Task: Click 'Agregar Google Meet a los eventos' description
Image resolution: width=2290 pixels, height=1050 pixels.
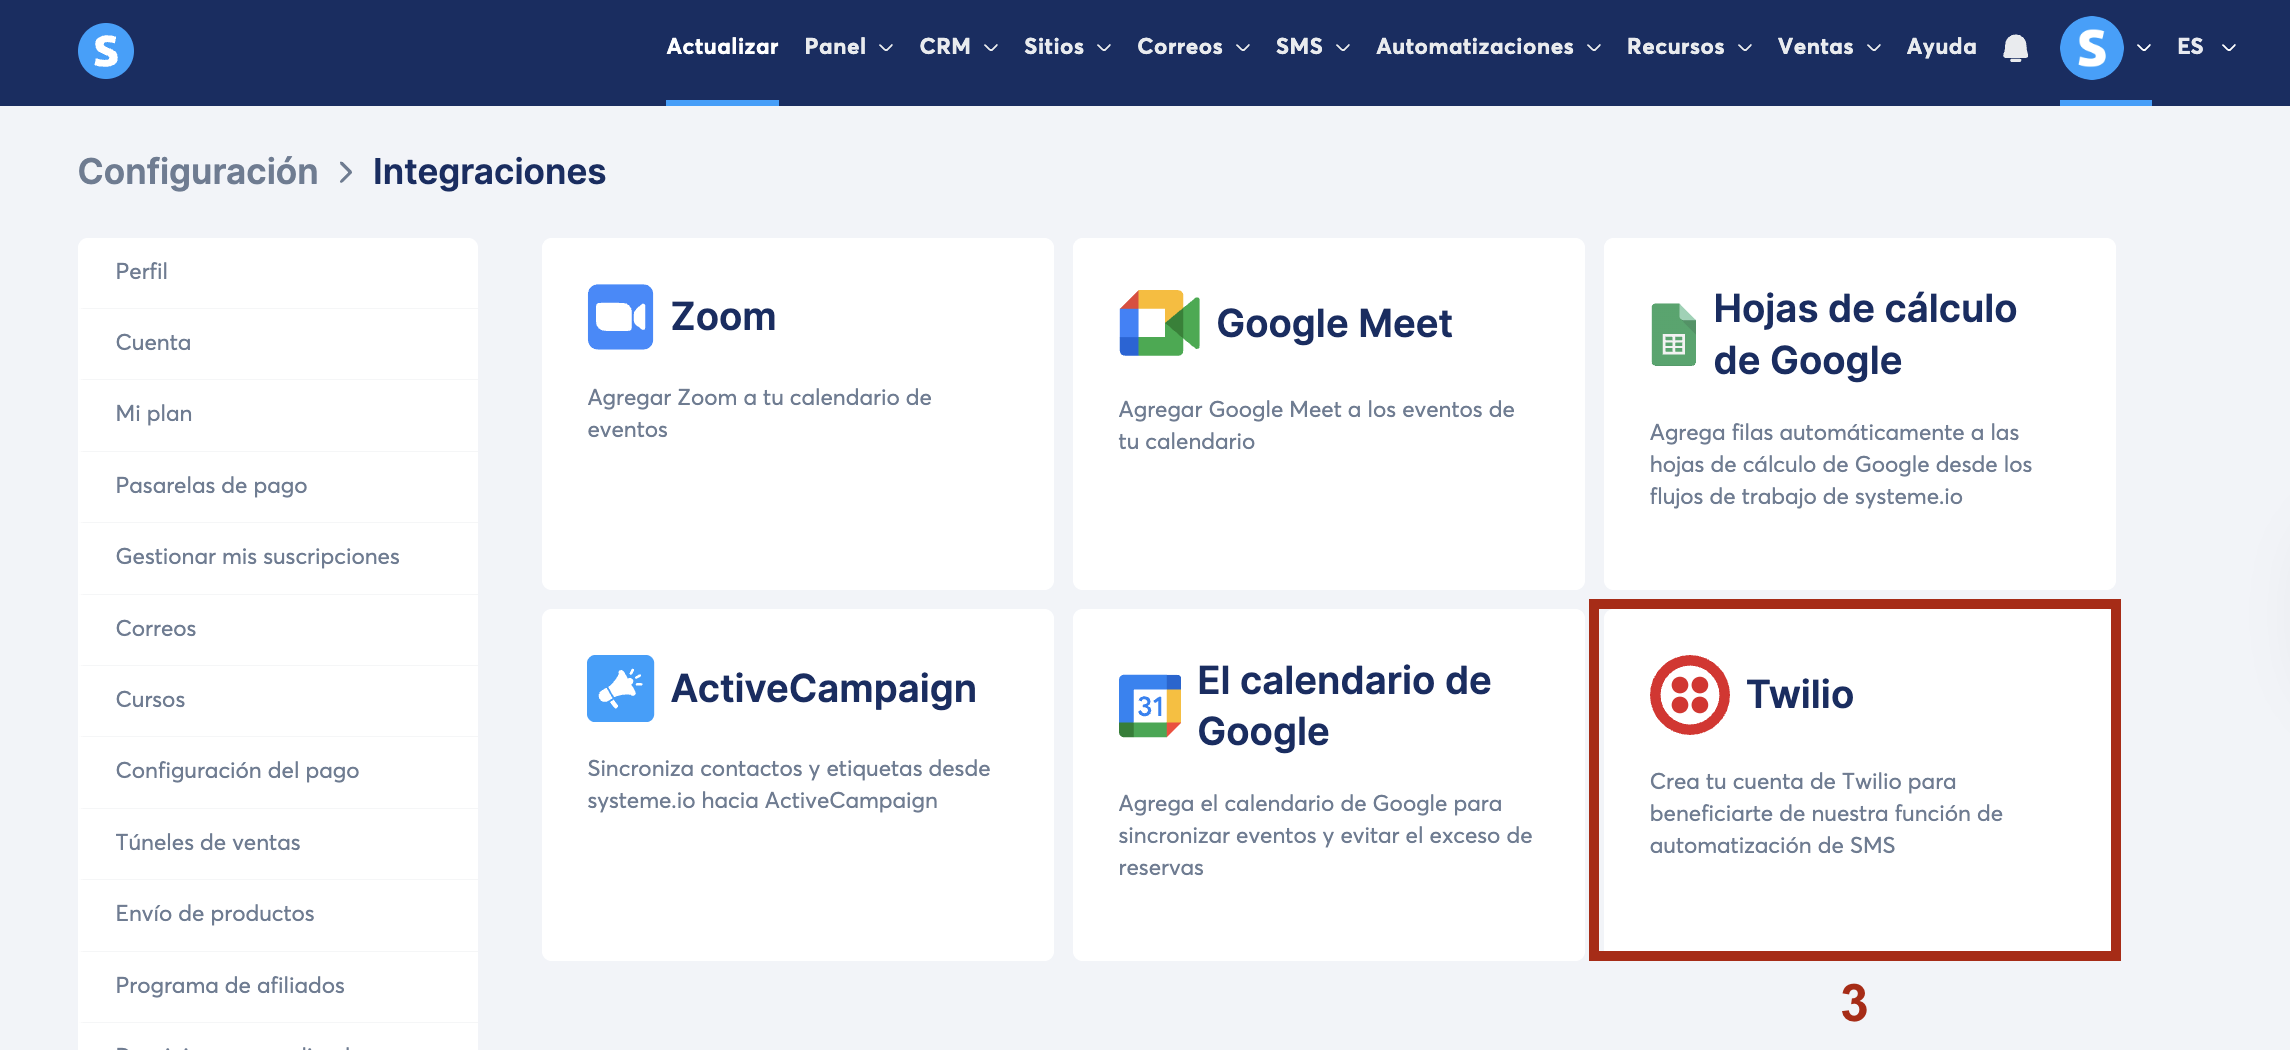Action: pos(1316,426)
